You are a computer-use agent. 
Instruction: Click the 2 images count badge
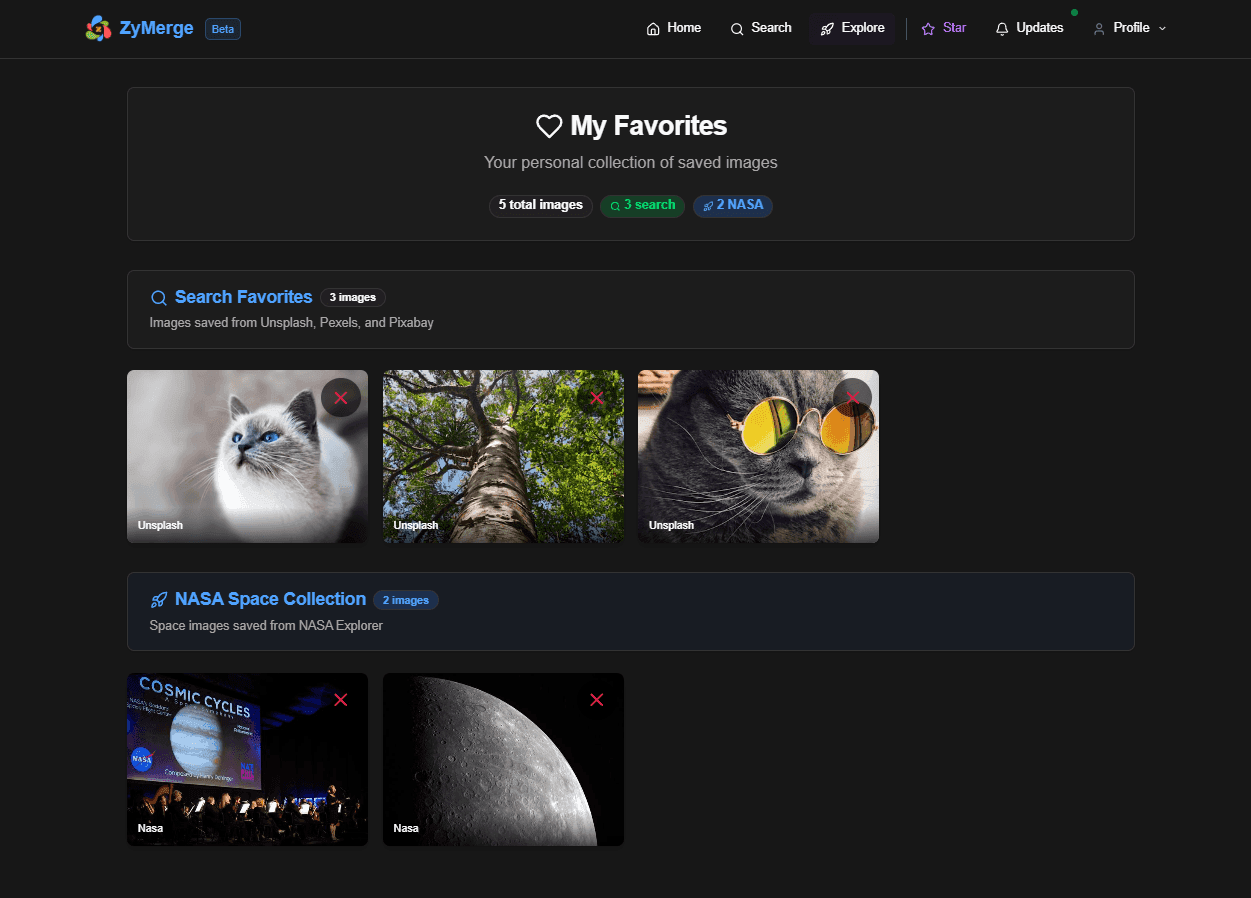pos(406,600)
